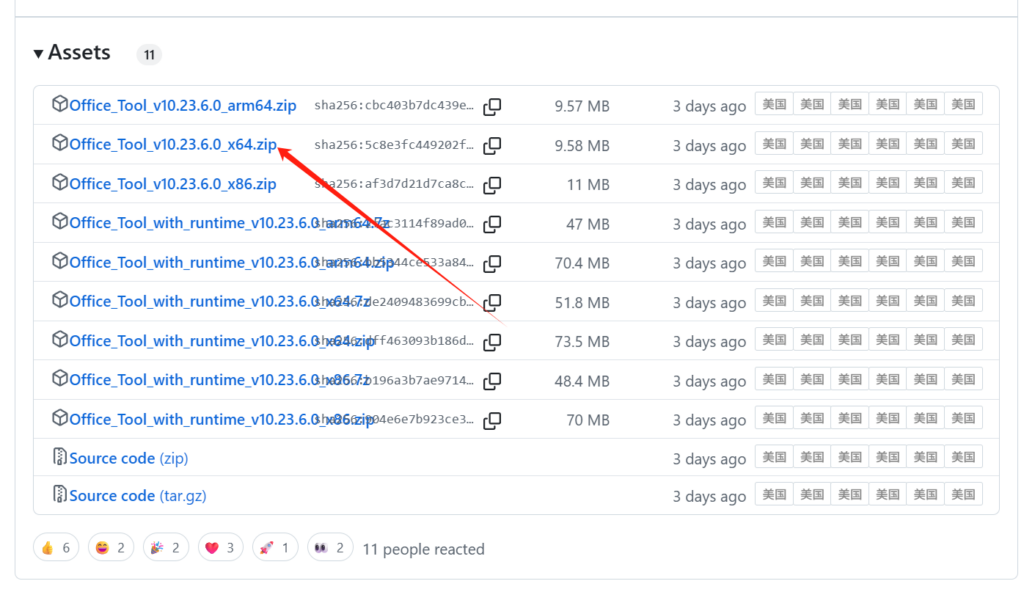Copy SHA256 hash for Office_Tool_v10.23.6.0_x64.zip
The image size is (1024, 592).
pyautogui.click(x=492, y=146)
